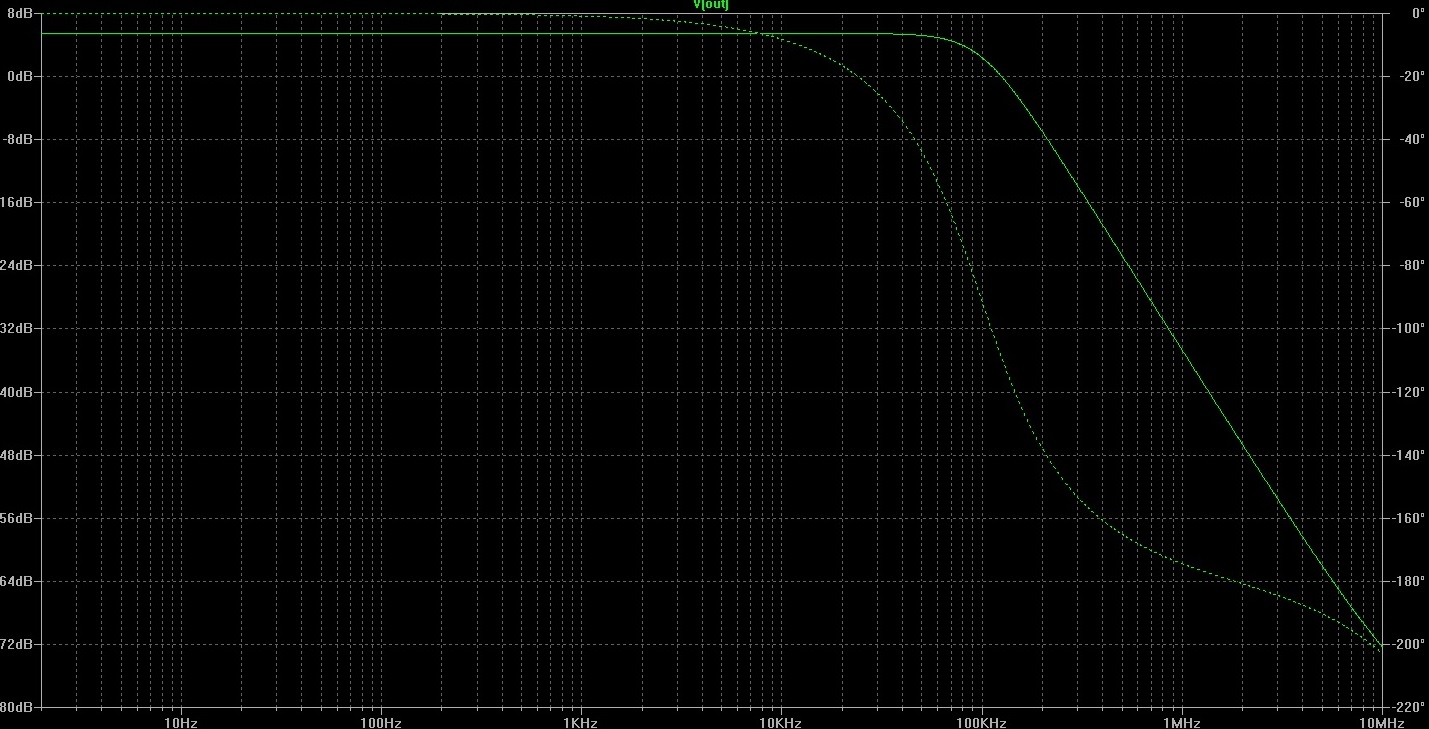Image resolution: width=1429 pixels, height=729 pixels.
Task: Click the -72dB label on left axis
Action: pos(18,644)
